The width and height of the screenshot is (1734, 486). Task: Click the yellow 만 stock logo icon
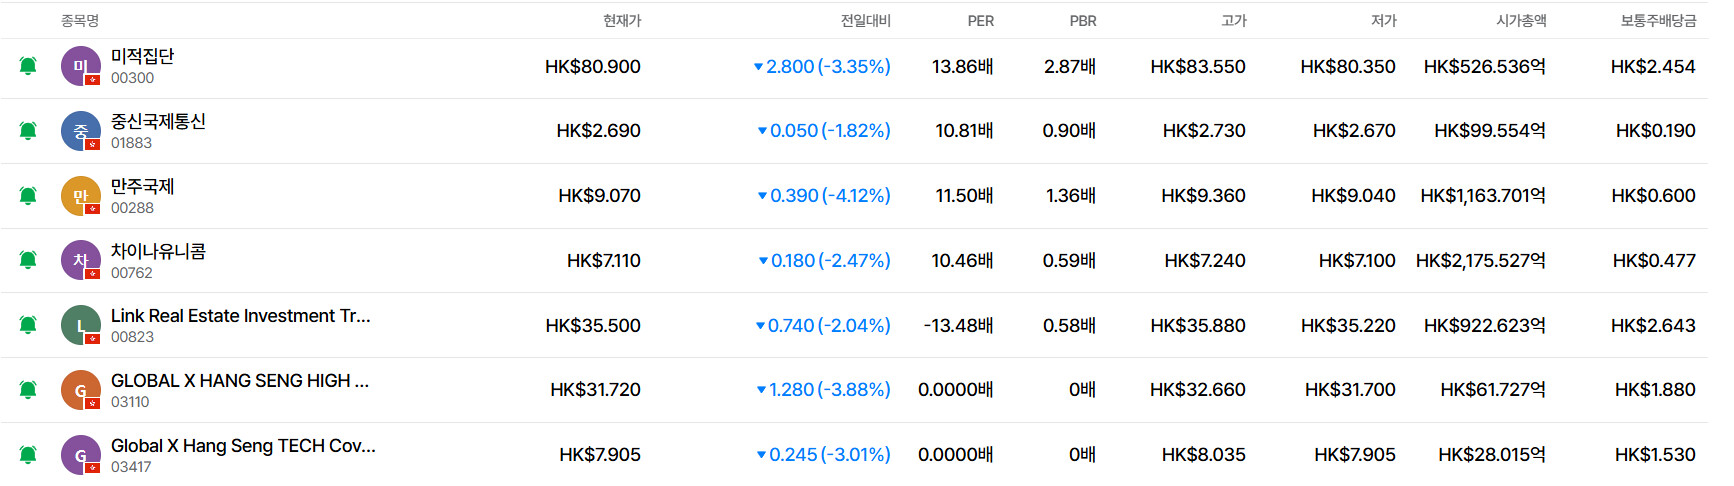tap(80, 196)
